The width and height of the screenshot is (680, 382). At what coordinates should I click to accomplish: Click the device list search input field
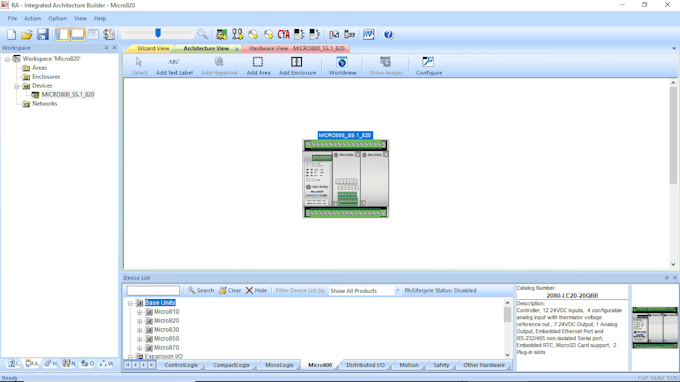click(x=153, y=291)
